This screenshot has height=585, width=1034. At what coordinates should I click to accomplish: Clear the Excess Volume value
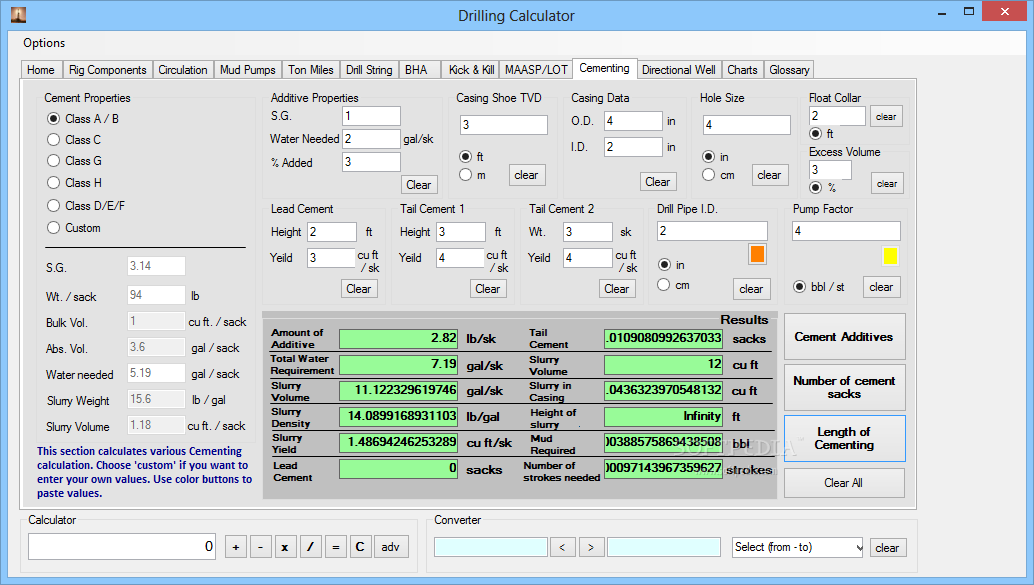coord(887,183)
